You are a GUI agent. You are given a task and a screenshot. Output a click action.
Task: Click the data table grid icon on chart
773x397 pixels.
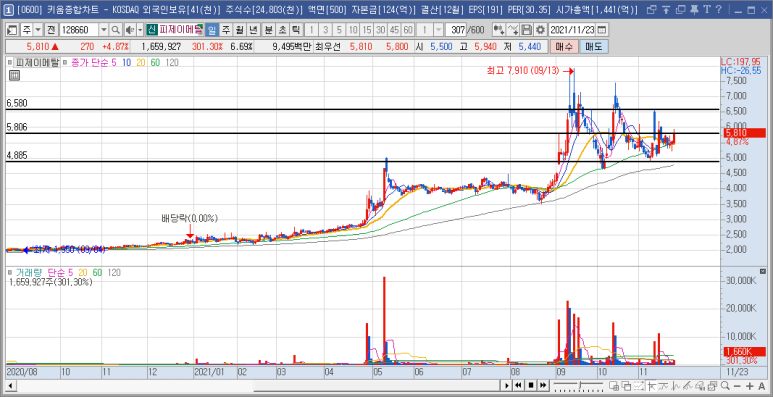click(14, 75)
